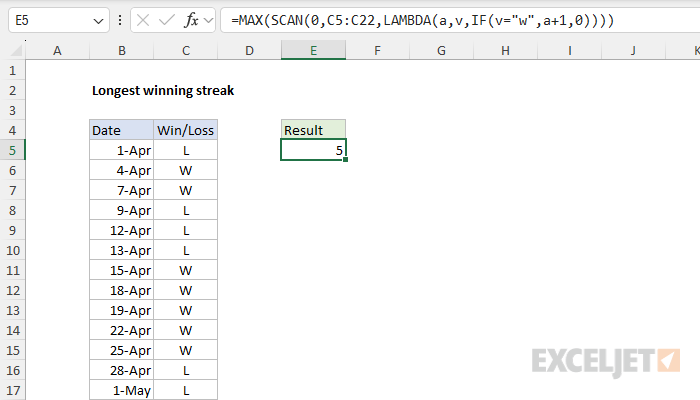Select the '9-Apr' date cell
This screenshot has height=400, width=700.
[x=121, y=210]
